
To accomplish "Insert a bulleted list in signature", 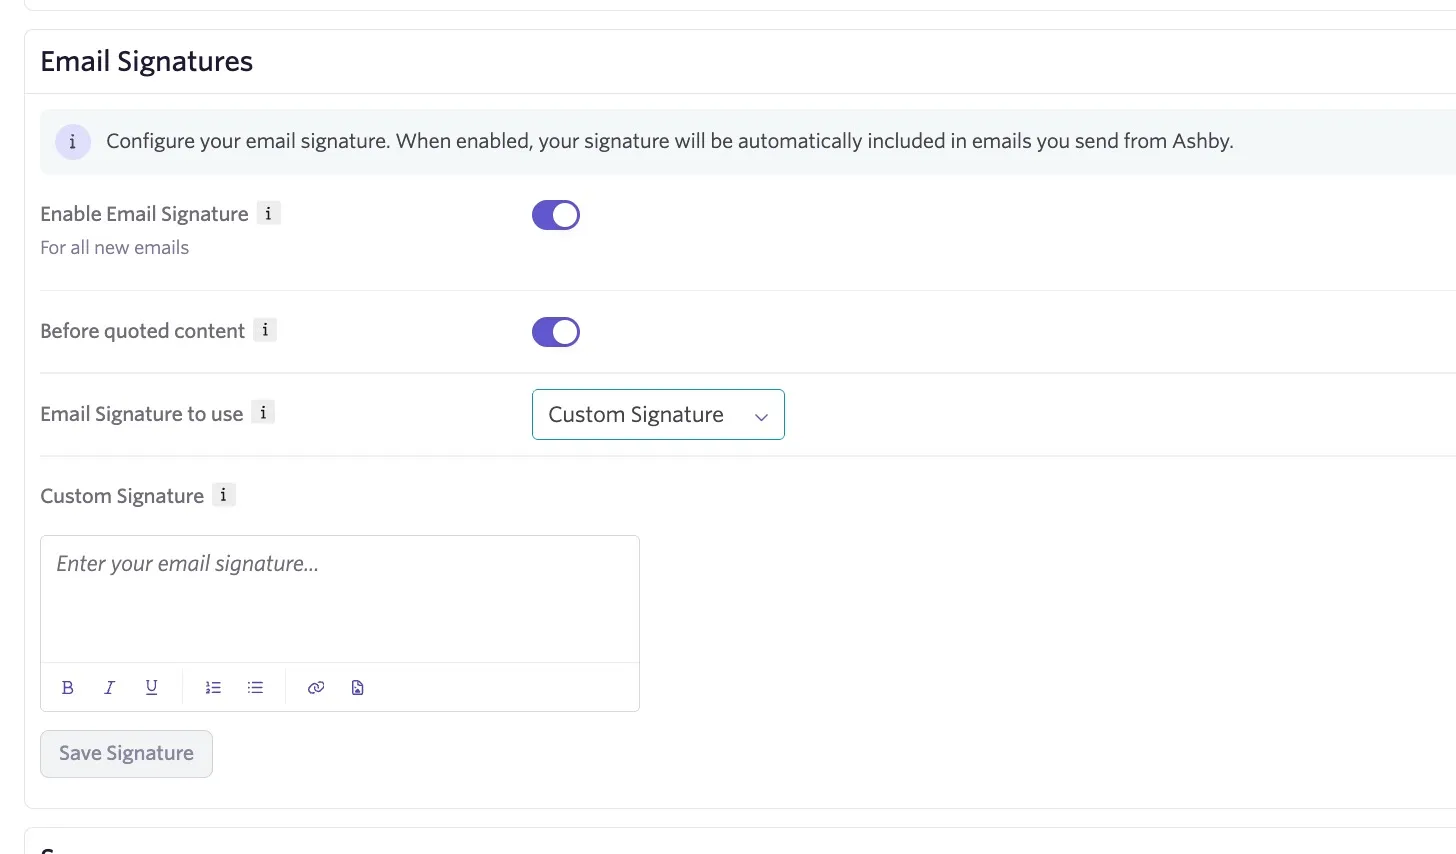I will (x=255, y=687).
